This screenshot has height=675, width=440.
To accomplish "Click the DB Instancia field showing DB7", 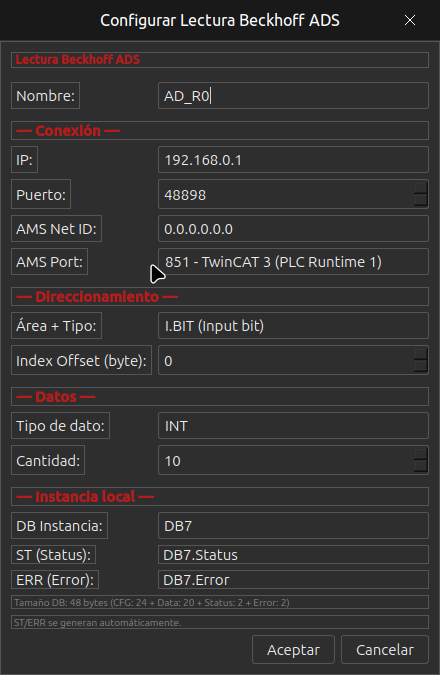I will [x=293, y=526].
